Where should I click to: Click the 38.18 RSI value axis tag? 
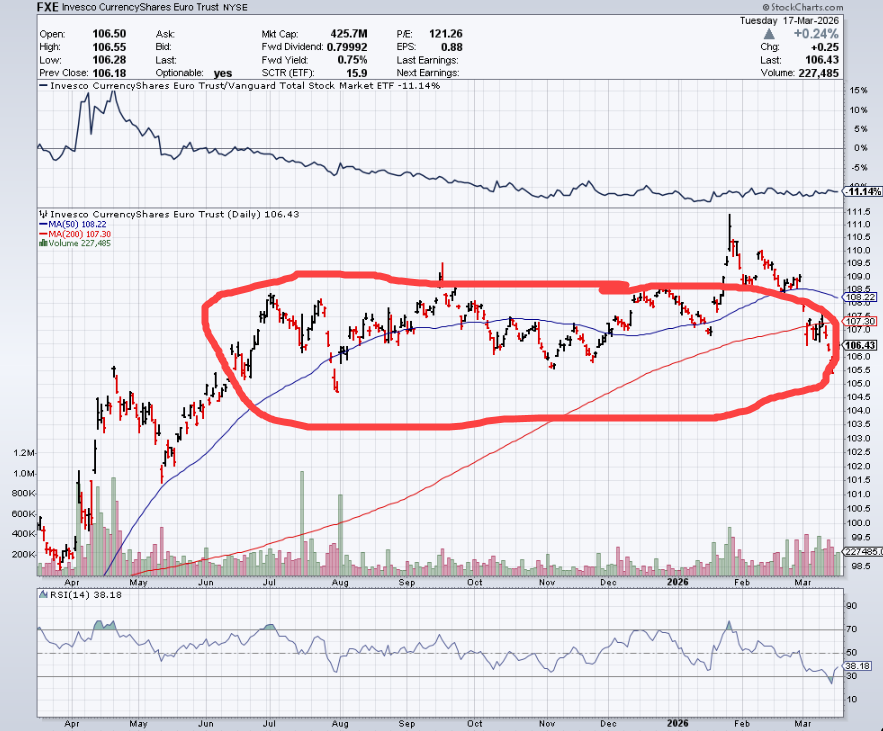pos(860,664)
